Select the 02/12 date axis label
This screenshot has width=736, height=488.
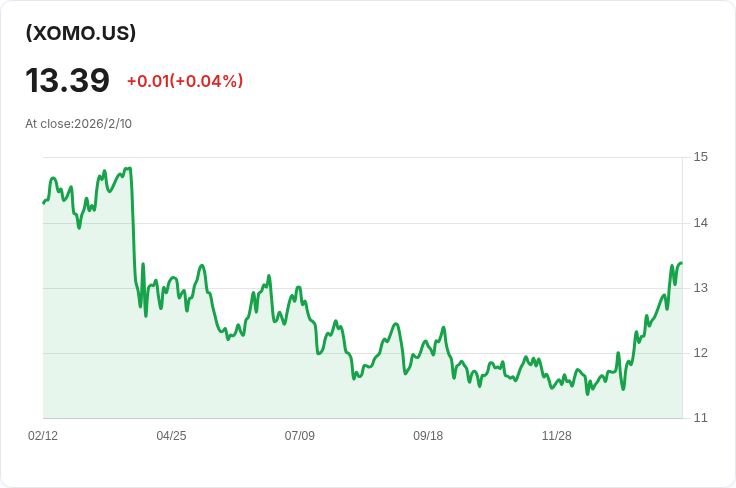[x=43, y=436]
